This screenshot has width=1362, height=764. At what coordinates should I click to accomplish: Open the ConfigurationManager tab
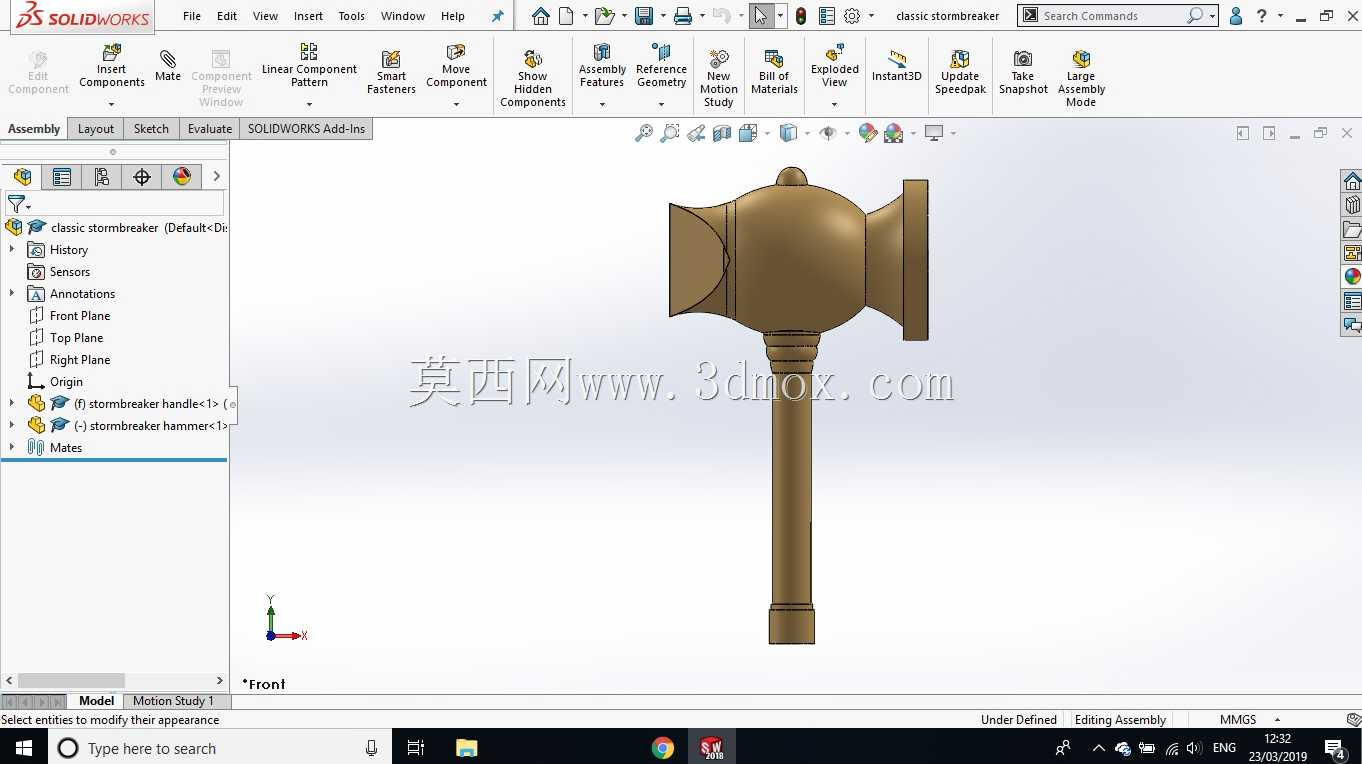(x=102, y=177)
